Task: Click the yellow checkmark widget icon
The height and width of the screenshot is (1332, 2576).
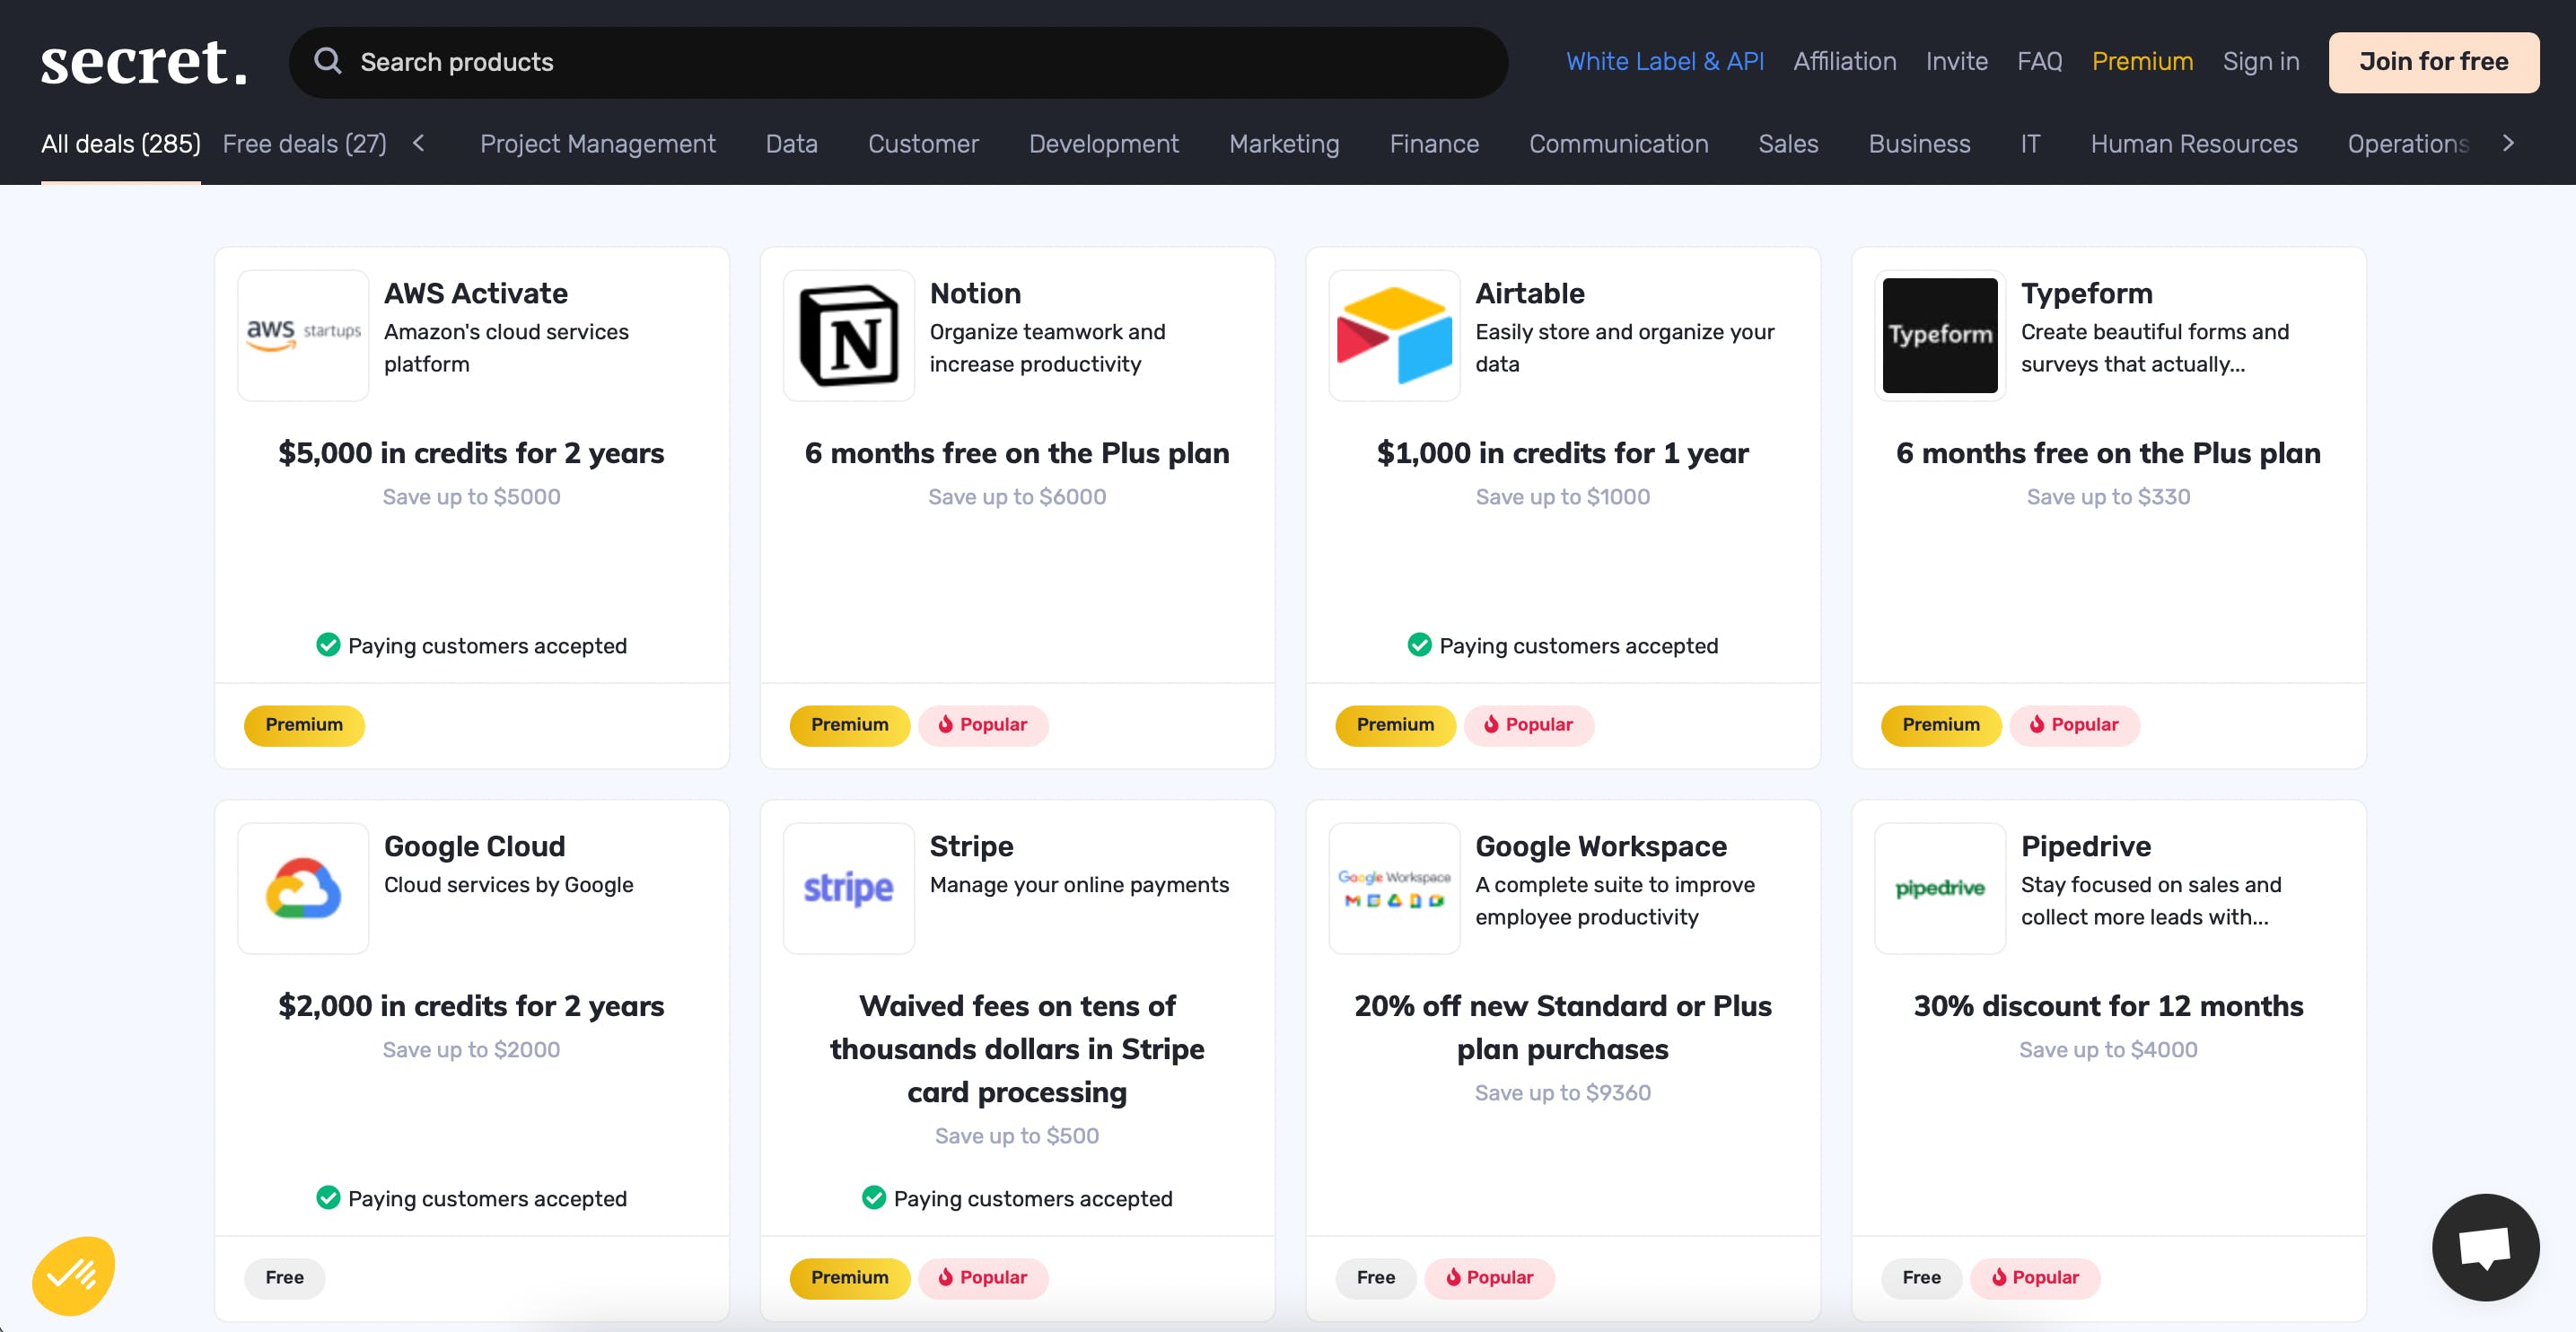Action: pos(73,1275)
